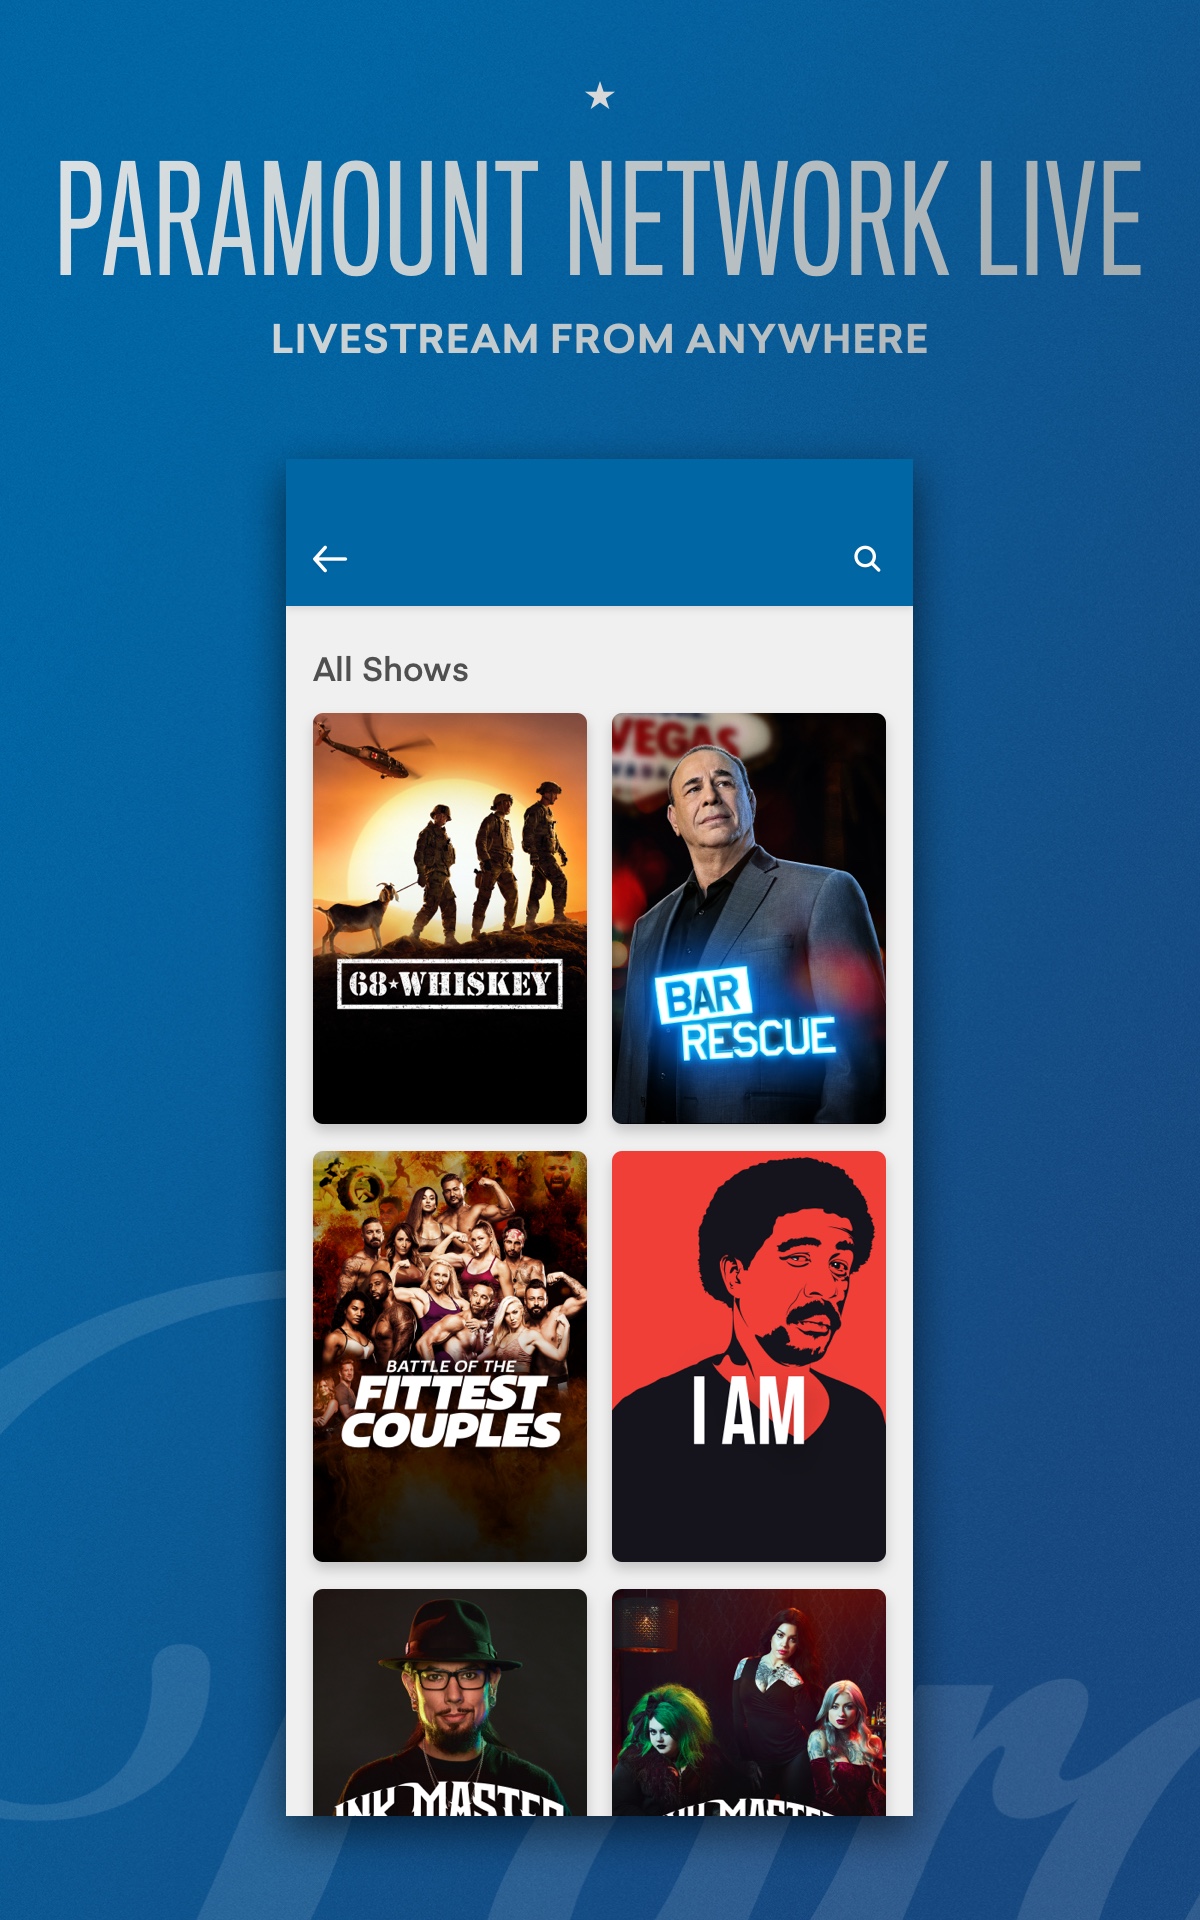
Task: Select Battle of the Fittest Couples poster
Action: (450, 1356)
